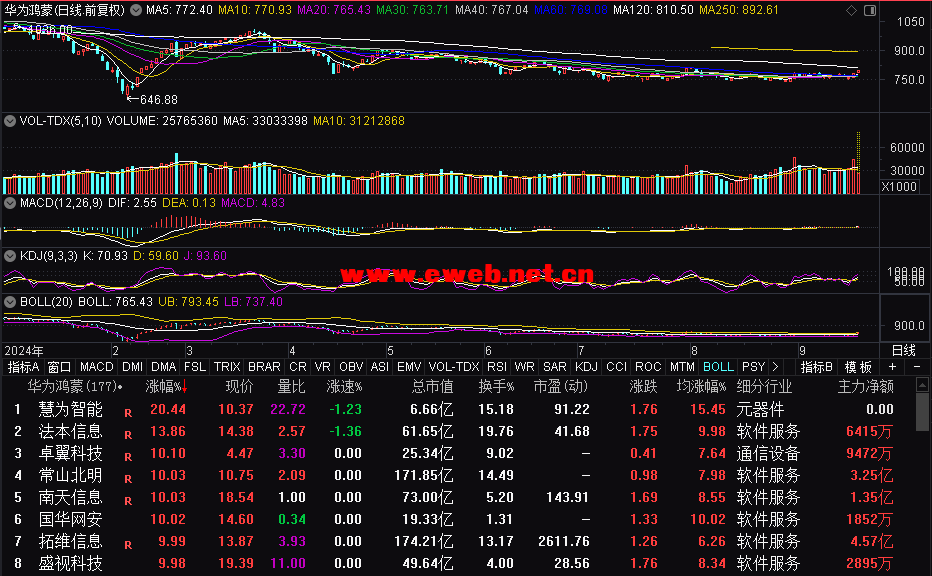Select the DMA indicator tab
This screenshot has height=576, width=932.
[x=163, y=367]
